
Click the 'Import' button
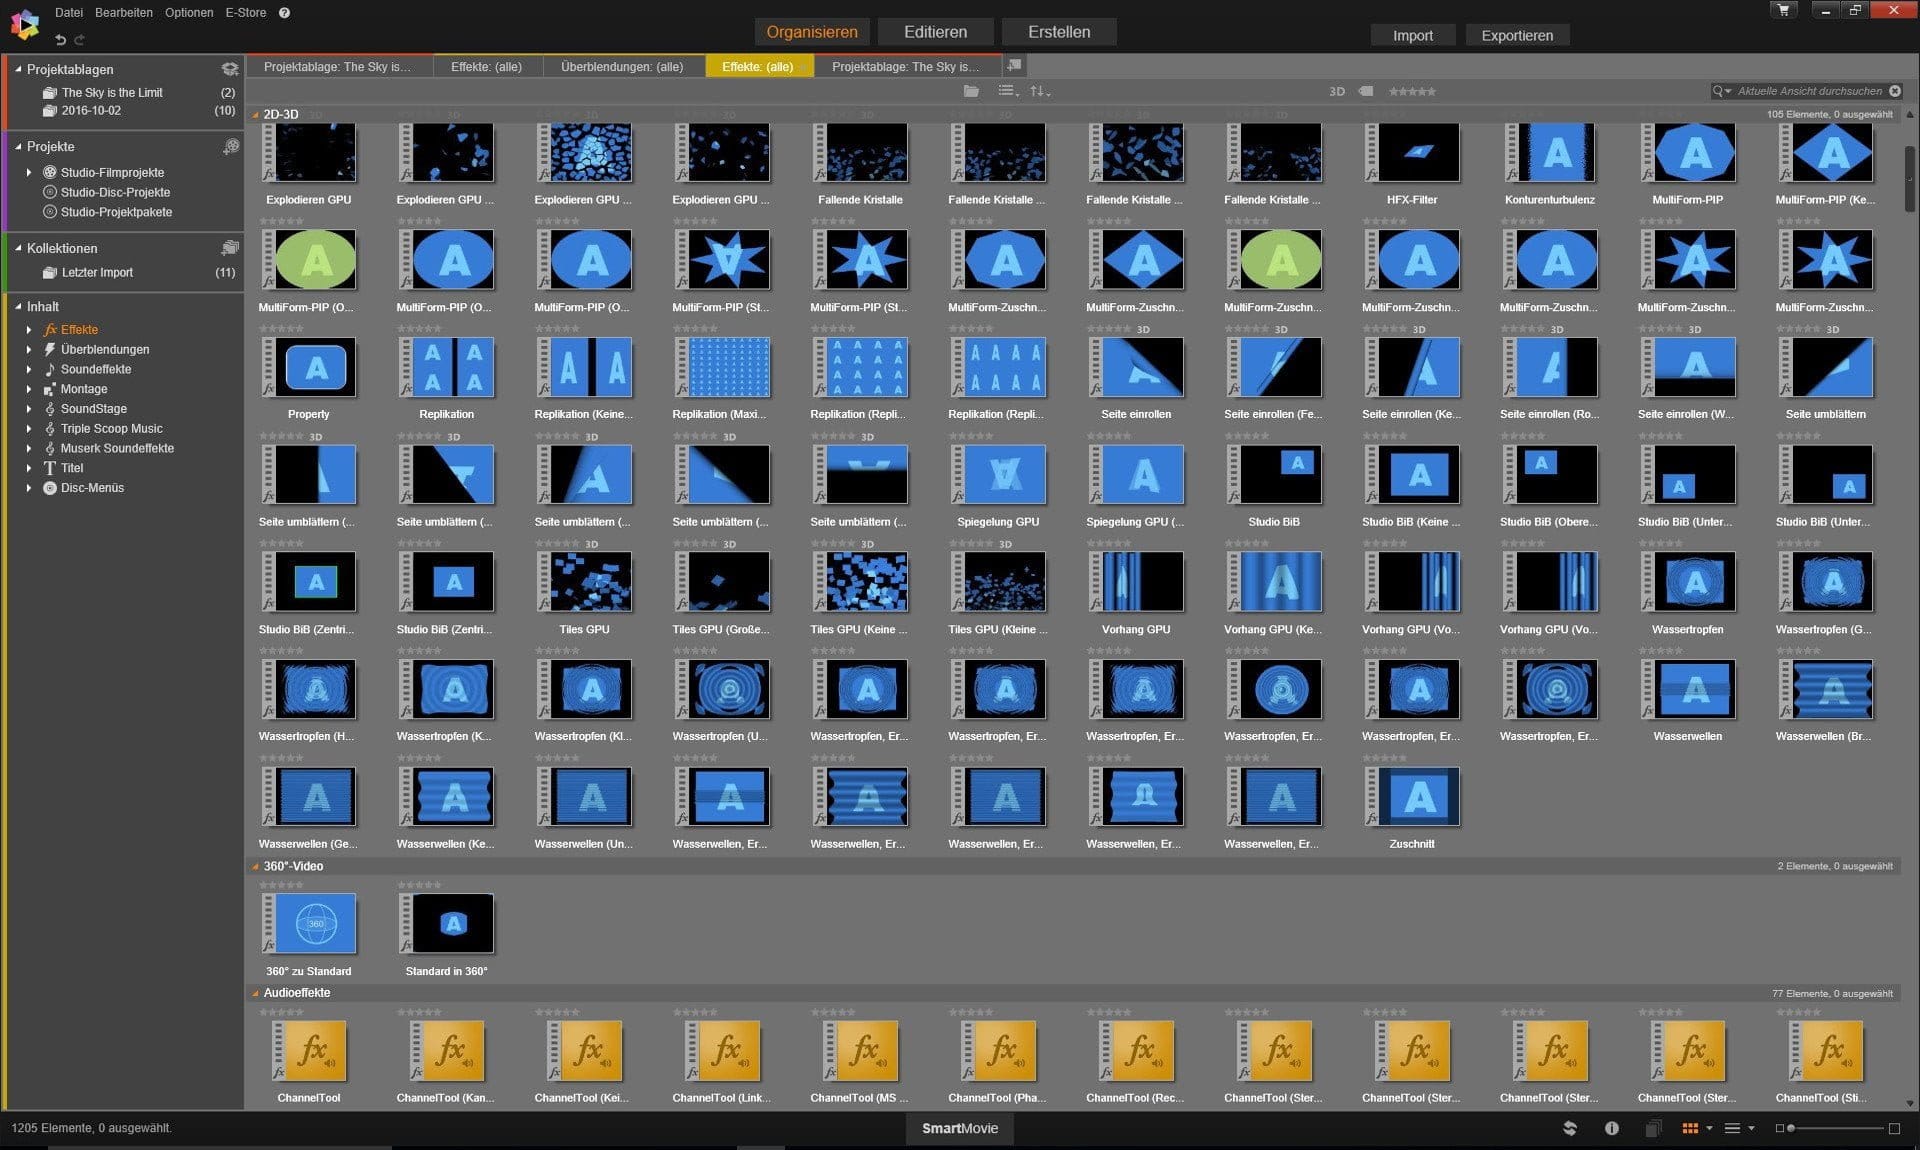[1414, 34]
